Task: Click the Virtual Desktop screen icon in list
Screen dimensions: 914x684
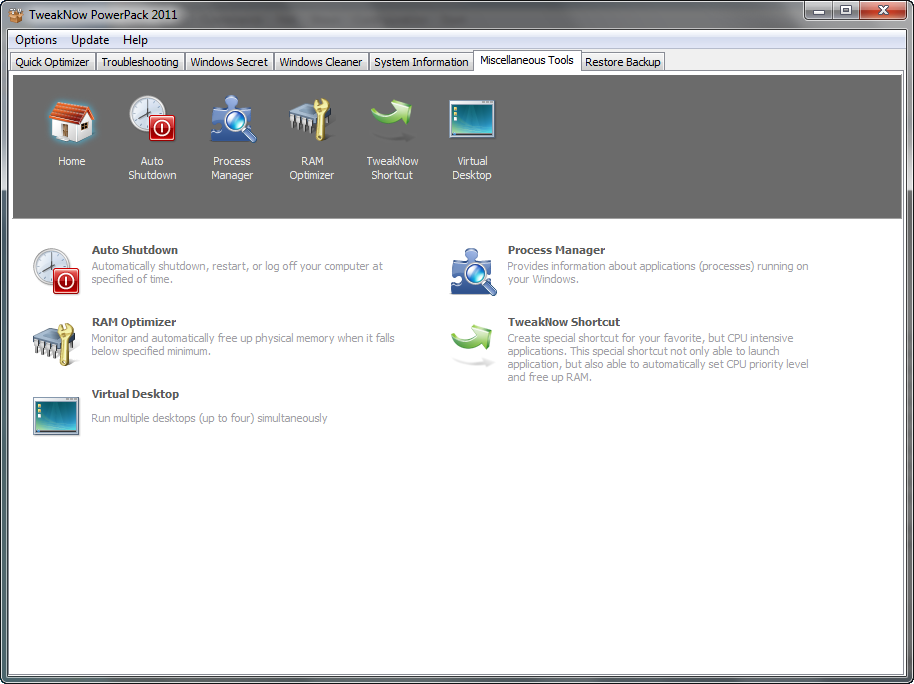Action: [x=56, y=416]
